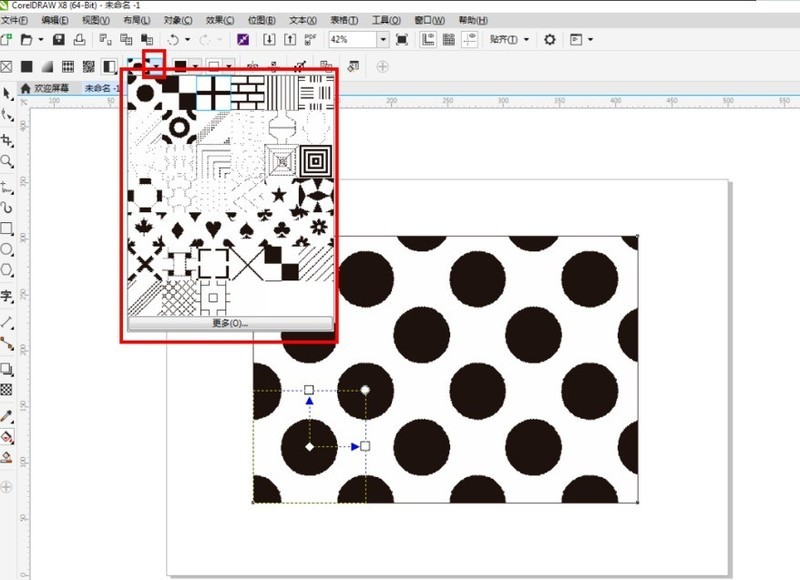
Task: Select the Text tool
Action: pos(8,296)
